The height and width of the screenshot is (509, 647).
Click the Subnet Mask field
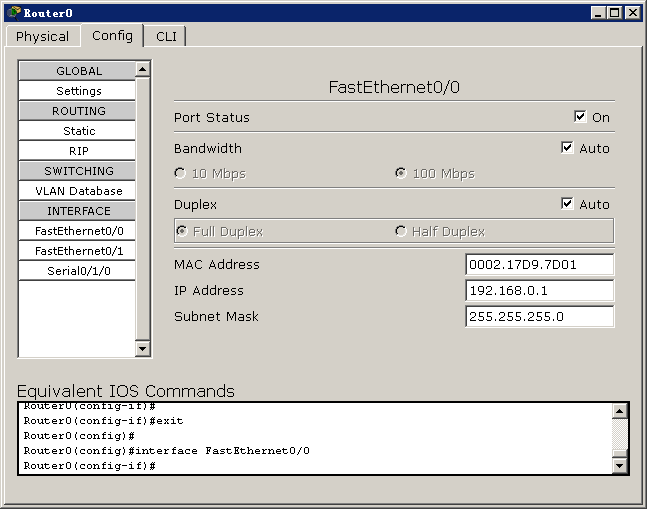pos(539,317)
